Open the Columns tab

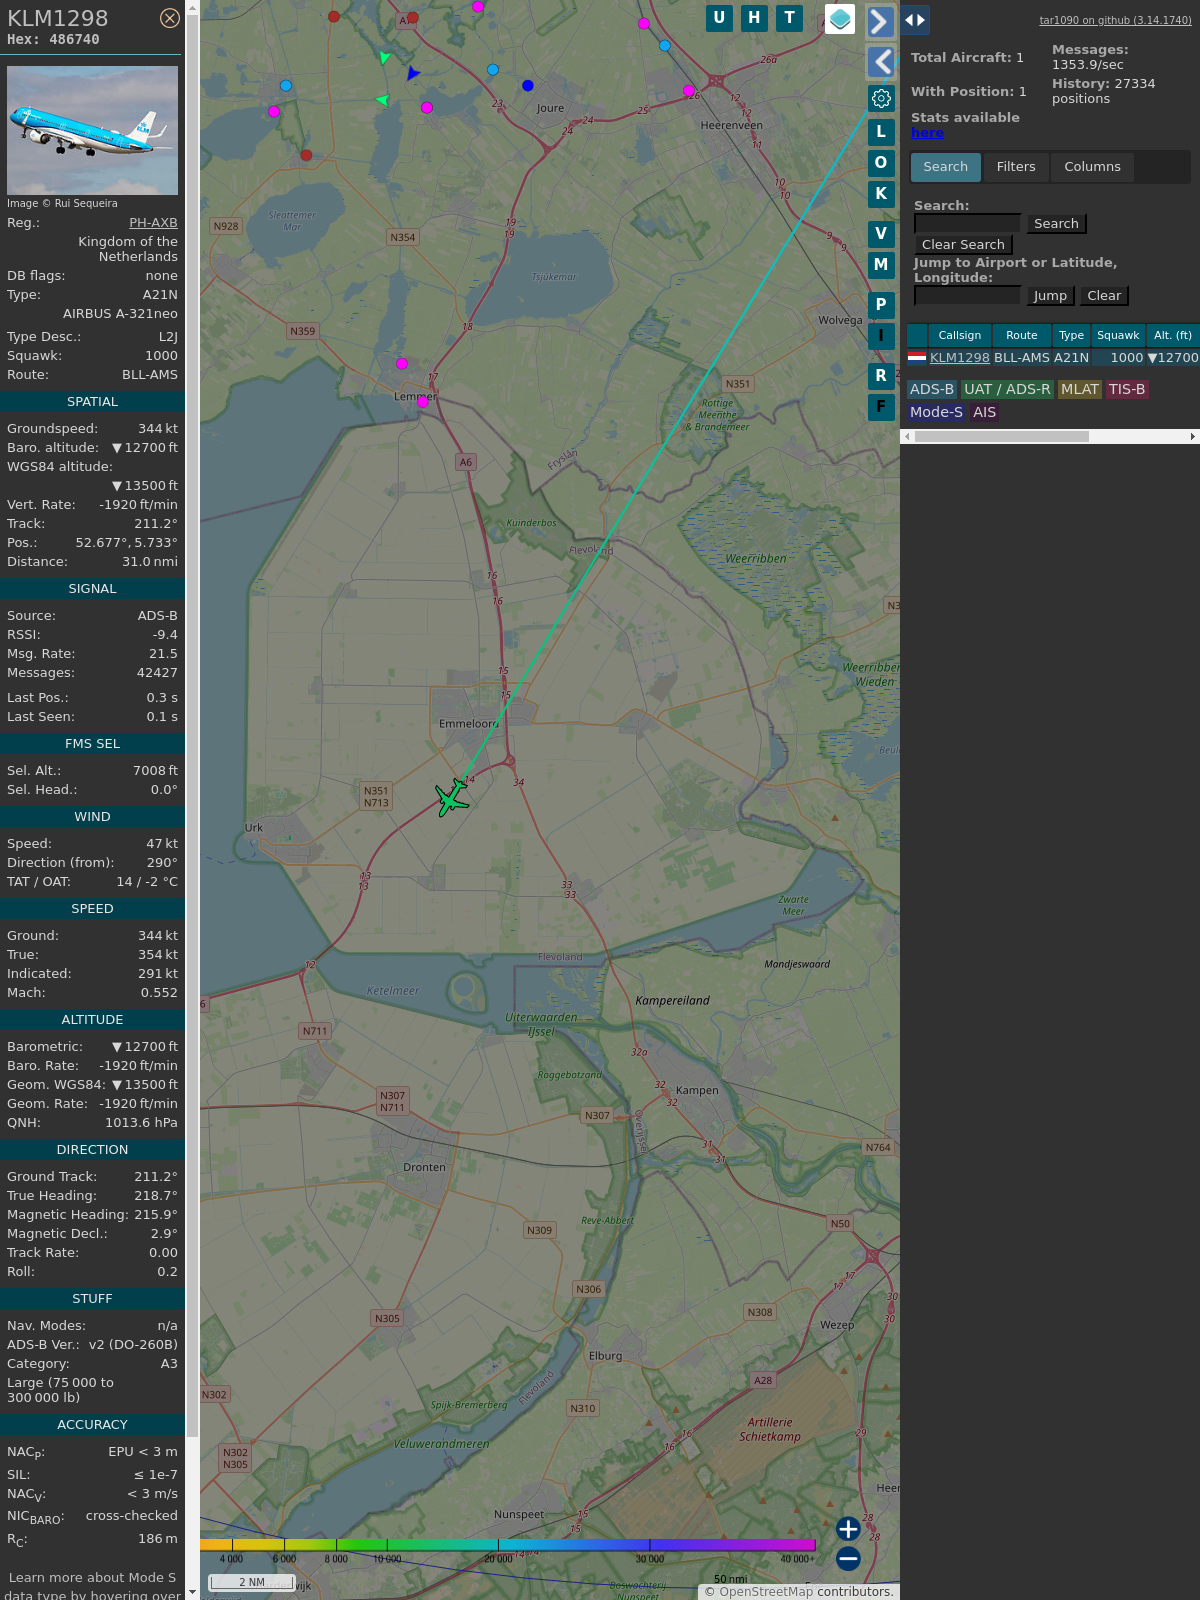[x=1092, y=167]
